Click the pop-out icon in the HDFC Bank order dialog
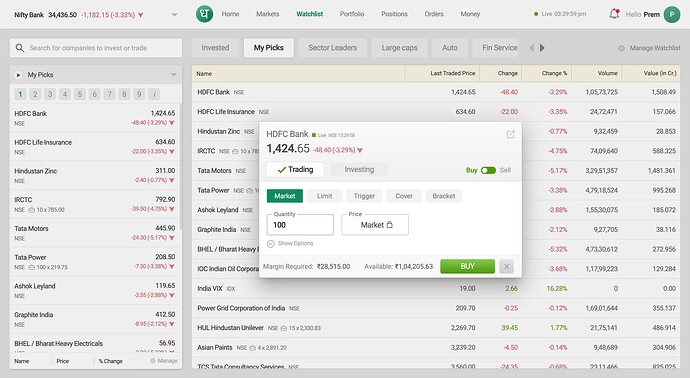 click(510, 135)
